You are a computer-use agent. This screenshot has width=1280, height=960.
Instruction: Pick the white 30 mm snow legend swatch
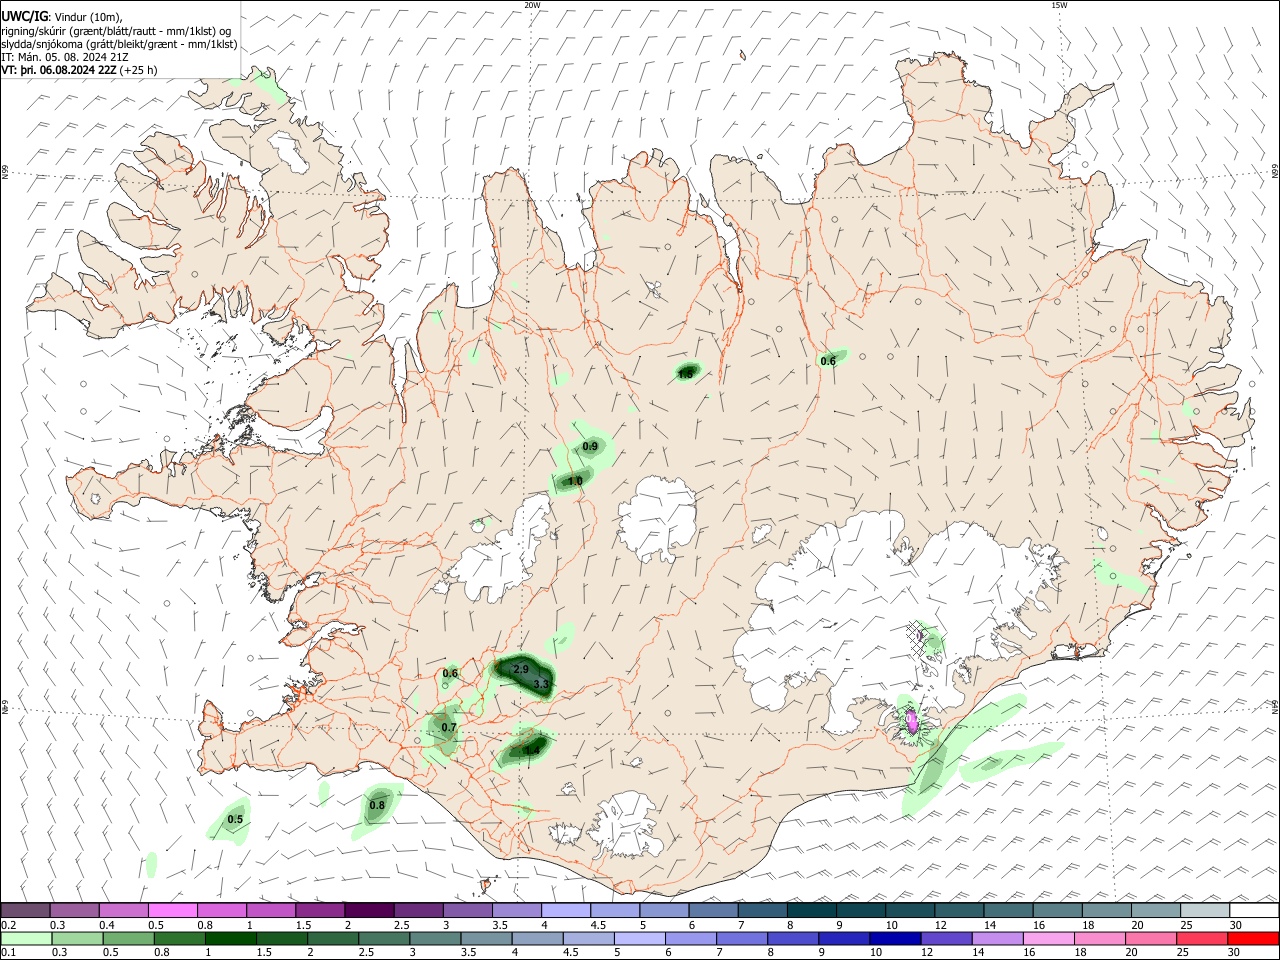coord(1254,911)
